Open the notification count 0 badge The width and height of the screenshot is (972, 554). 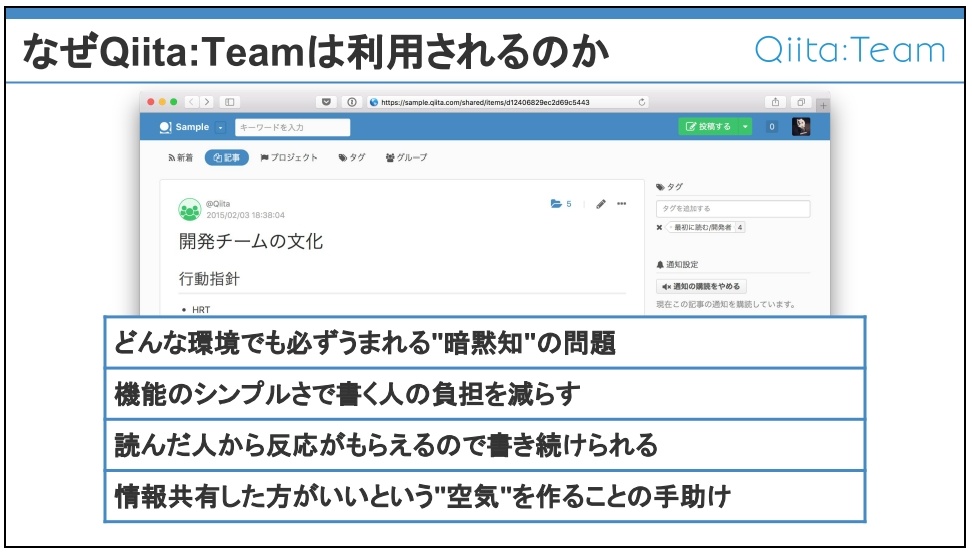click(x=772, y=126)
